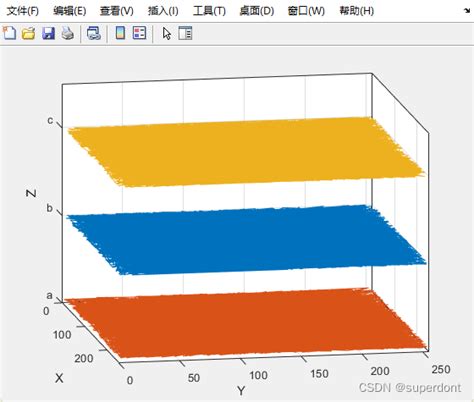Open the 帮助(H) menu
This screenshot has width=474, height=402.
pos(357,11)
